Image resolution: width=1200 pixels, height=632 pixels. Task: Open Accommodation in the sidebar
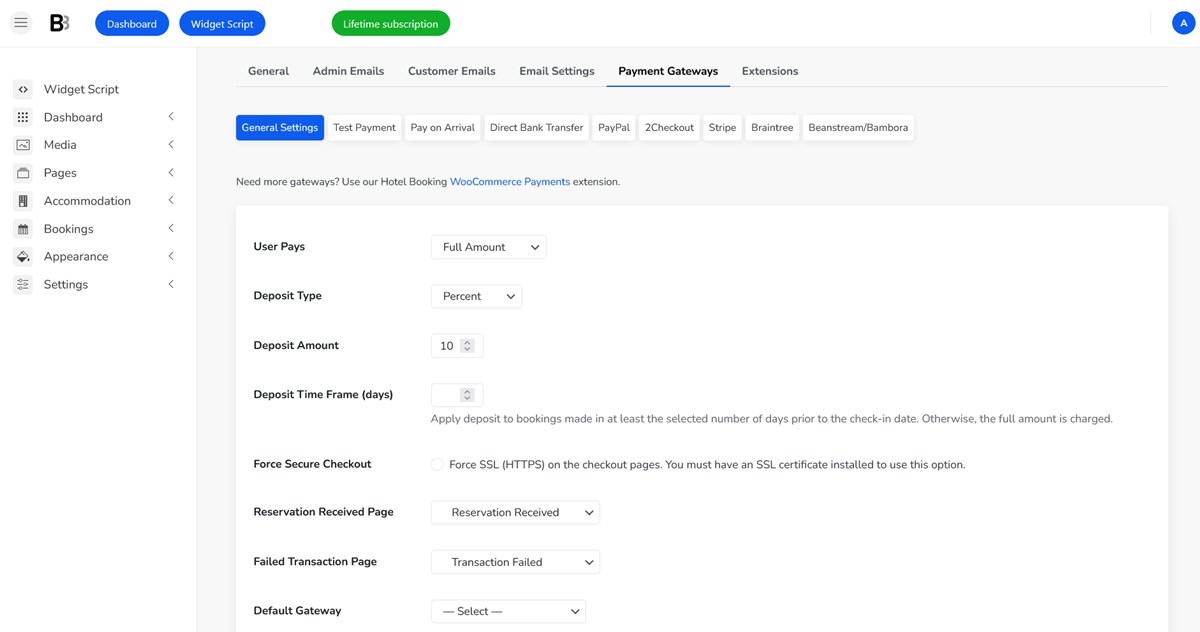coord(87,201)
